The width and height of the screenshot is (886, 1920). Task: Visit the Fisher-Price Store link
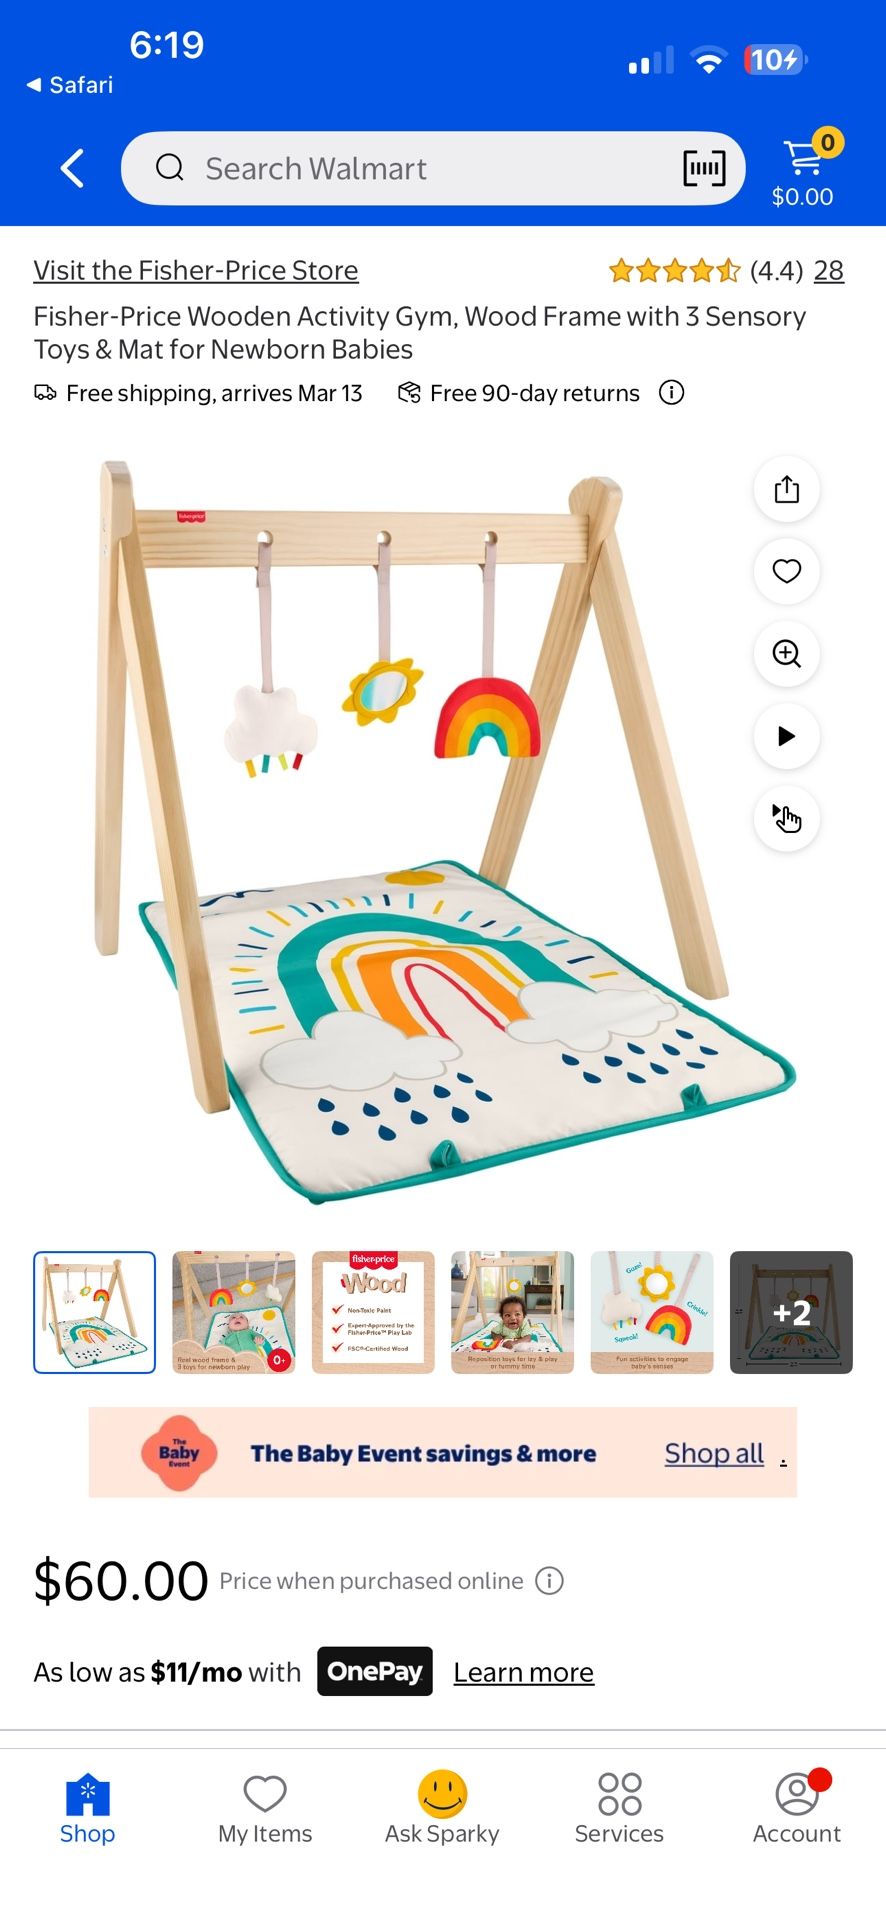click(x=196, y=270)
